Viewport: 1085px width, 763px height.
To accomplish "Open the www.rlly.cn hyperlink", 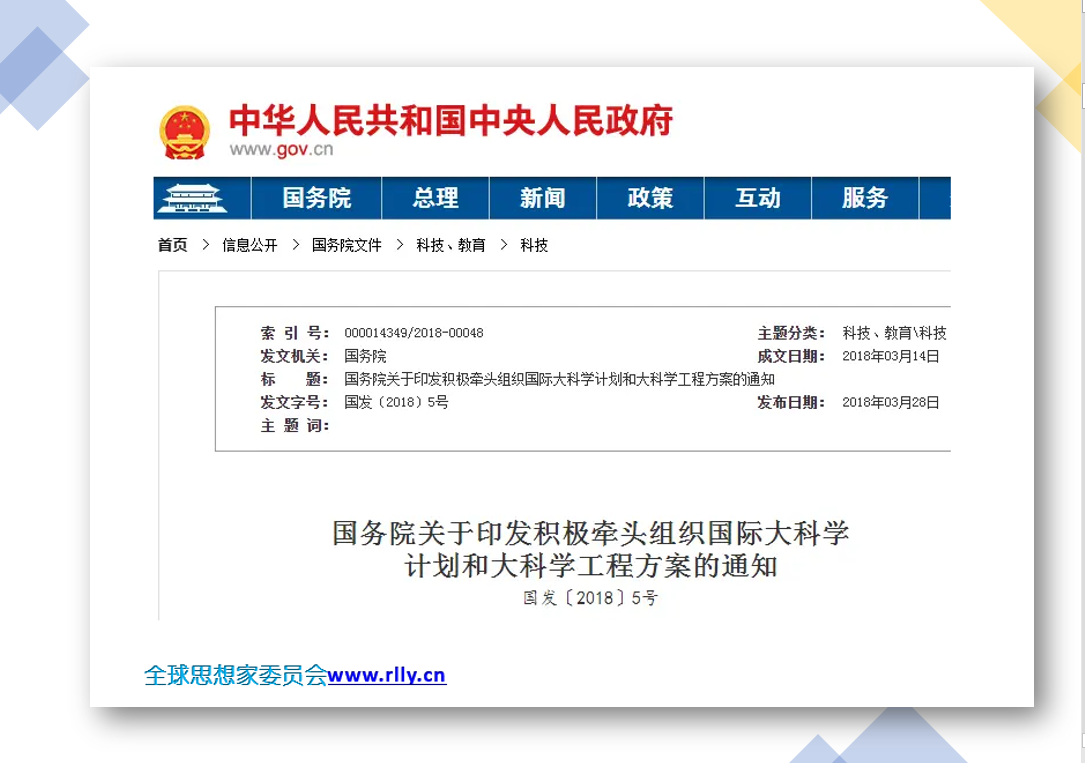I will [x=387, y=674].
